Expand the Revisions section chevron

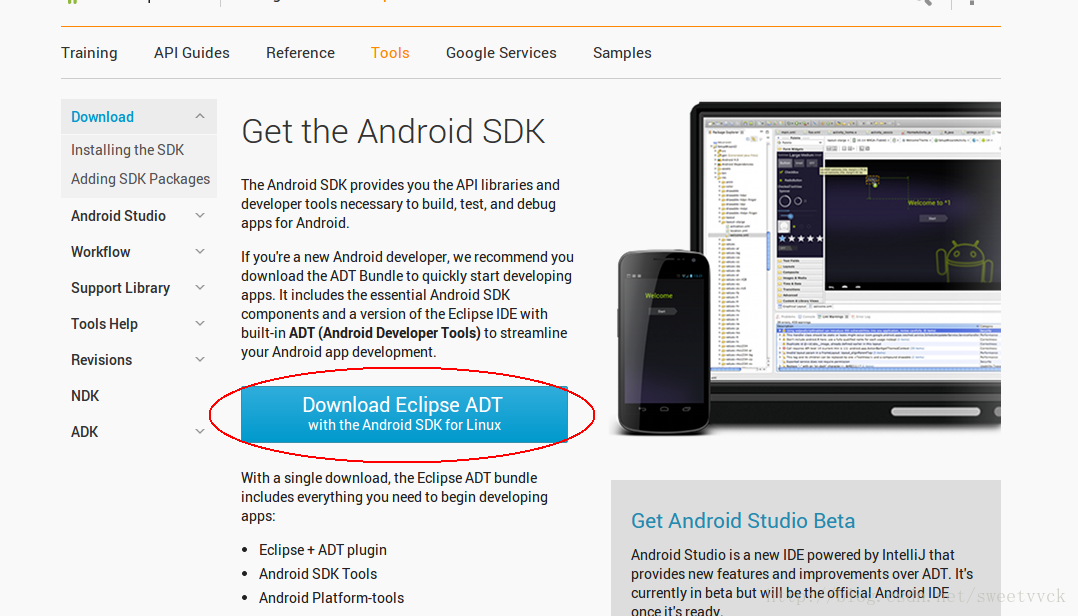(200, 359)
